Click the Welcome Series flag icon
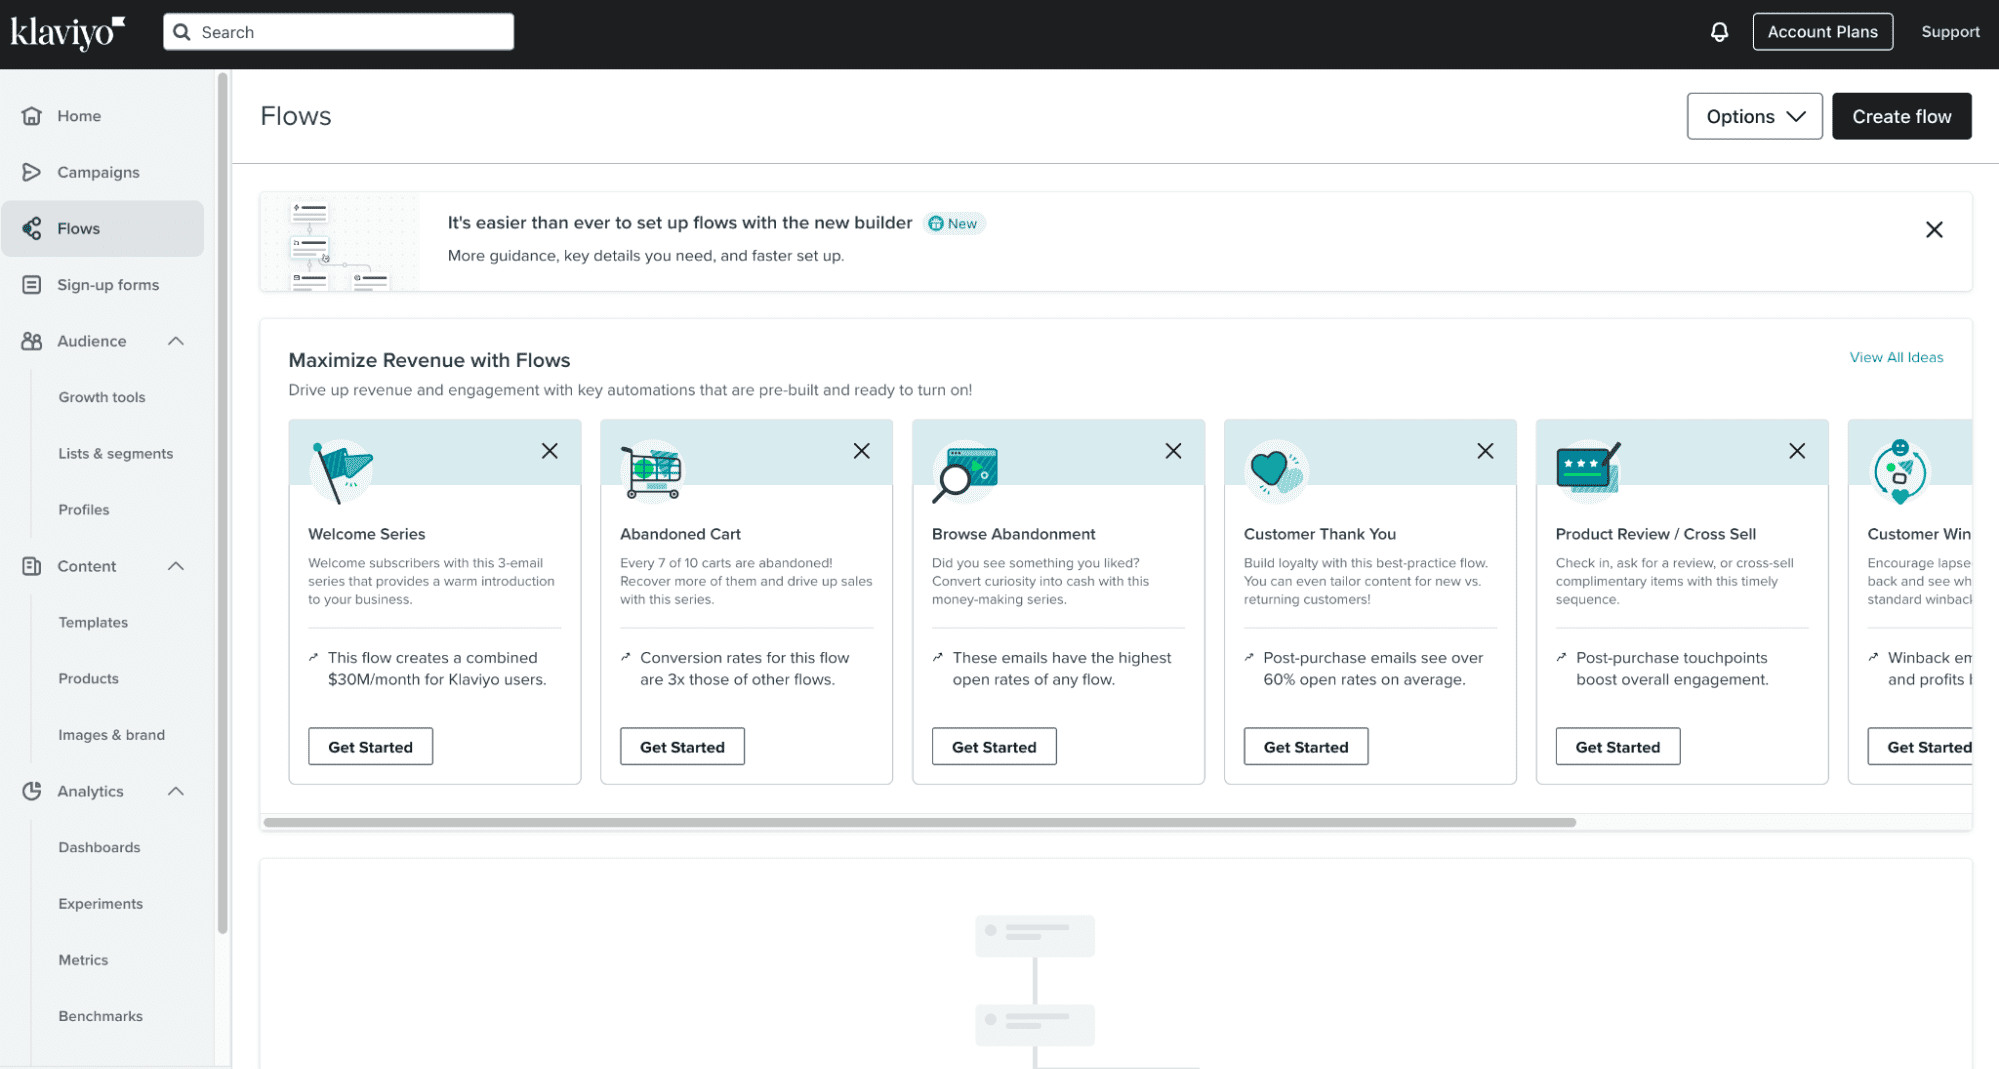 tap(341, 471)
